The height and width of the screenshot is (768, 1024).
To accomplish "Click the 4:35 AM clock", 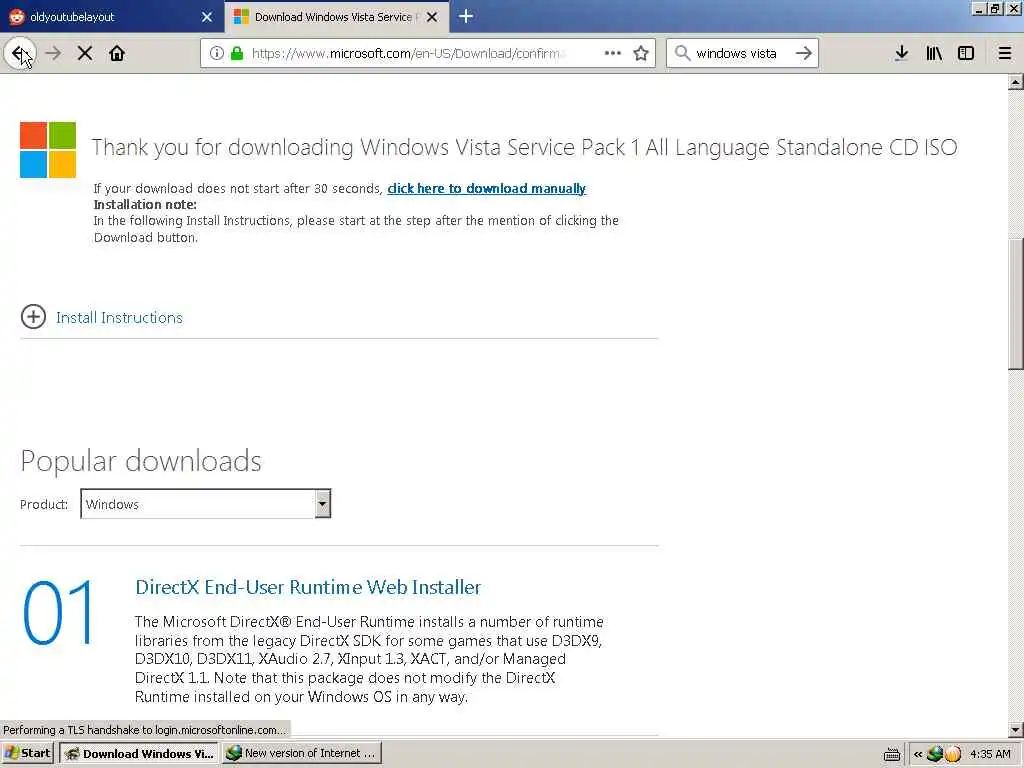I will 990,754.
